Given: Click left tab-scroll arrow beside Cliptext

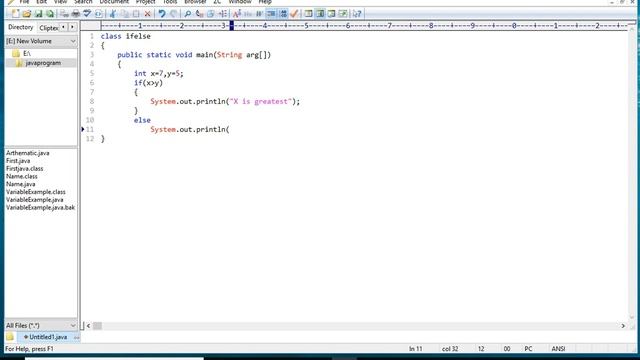Looking at the screenshot, I should pyautogui.click(x=63, y=27).
